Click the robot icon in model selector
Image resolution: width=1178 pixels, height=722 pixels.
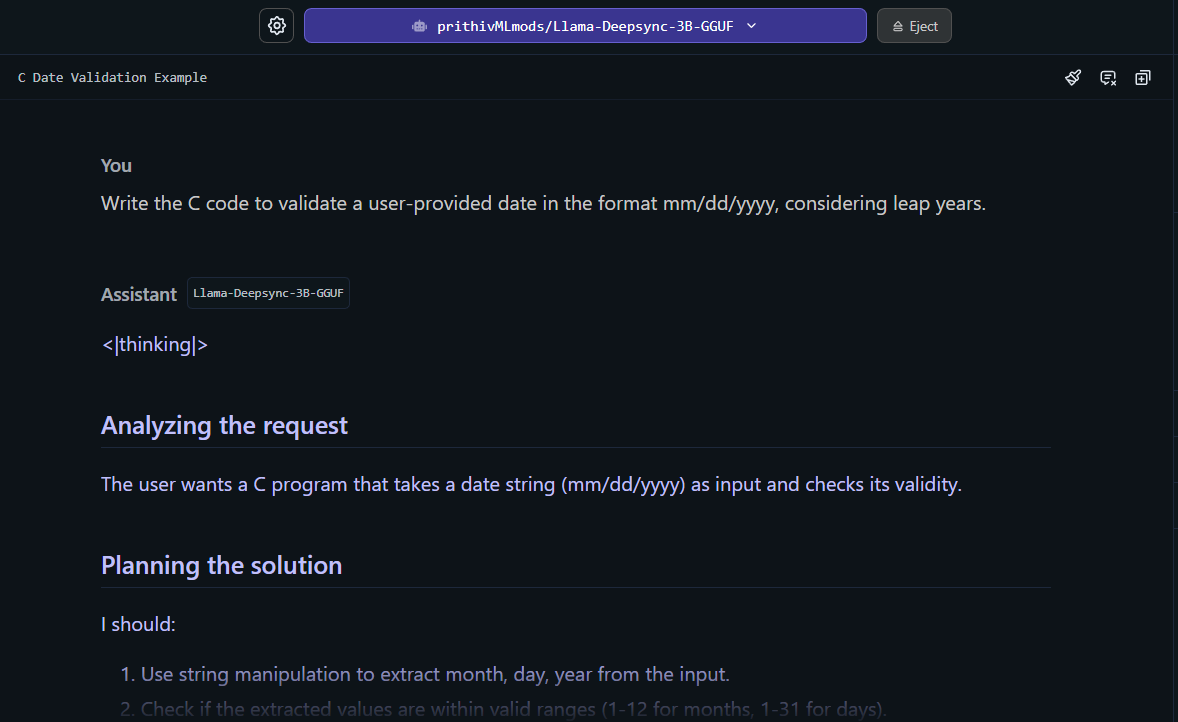(x=419, y=26)
